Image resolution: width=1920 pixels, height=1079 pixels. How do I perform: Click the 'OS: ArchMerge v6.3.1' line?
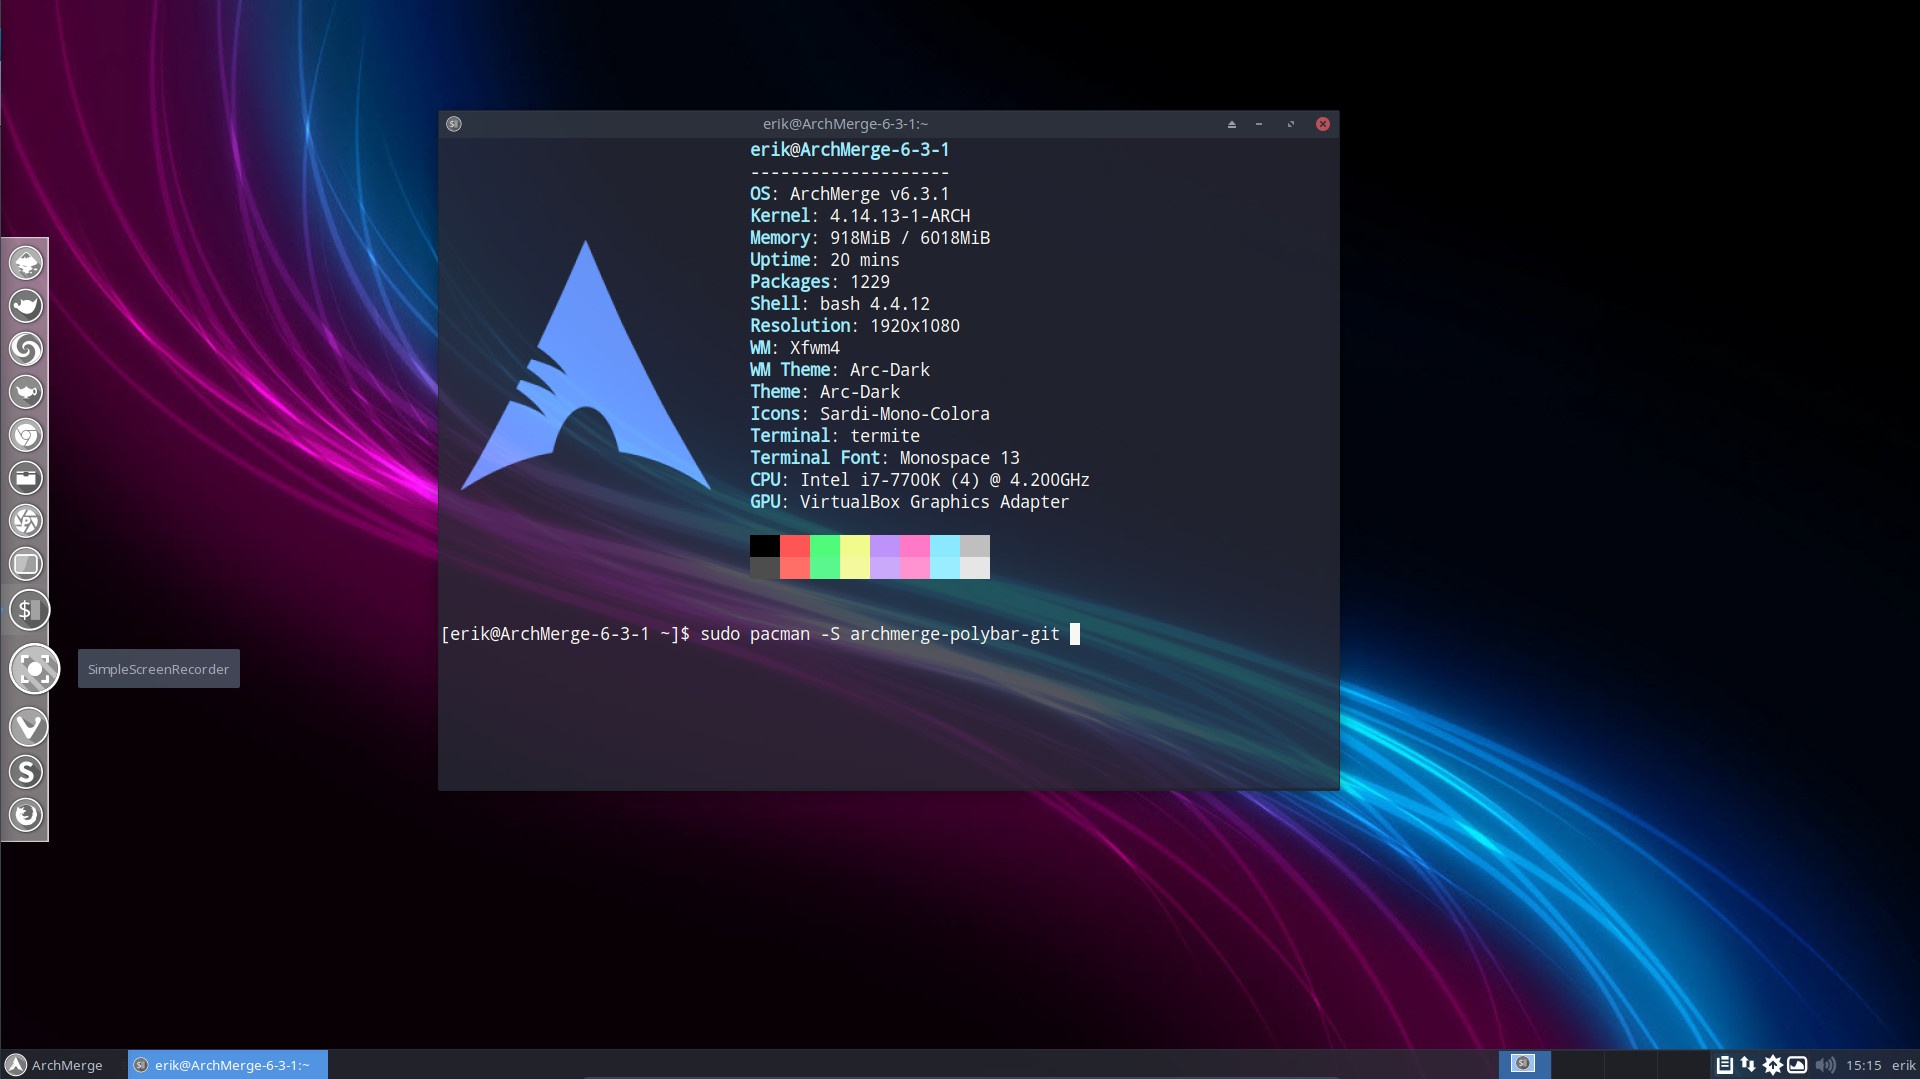(850, 194)
